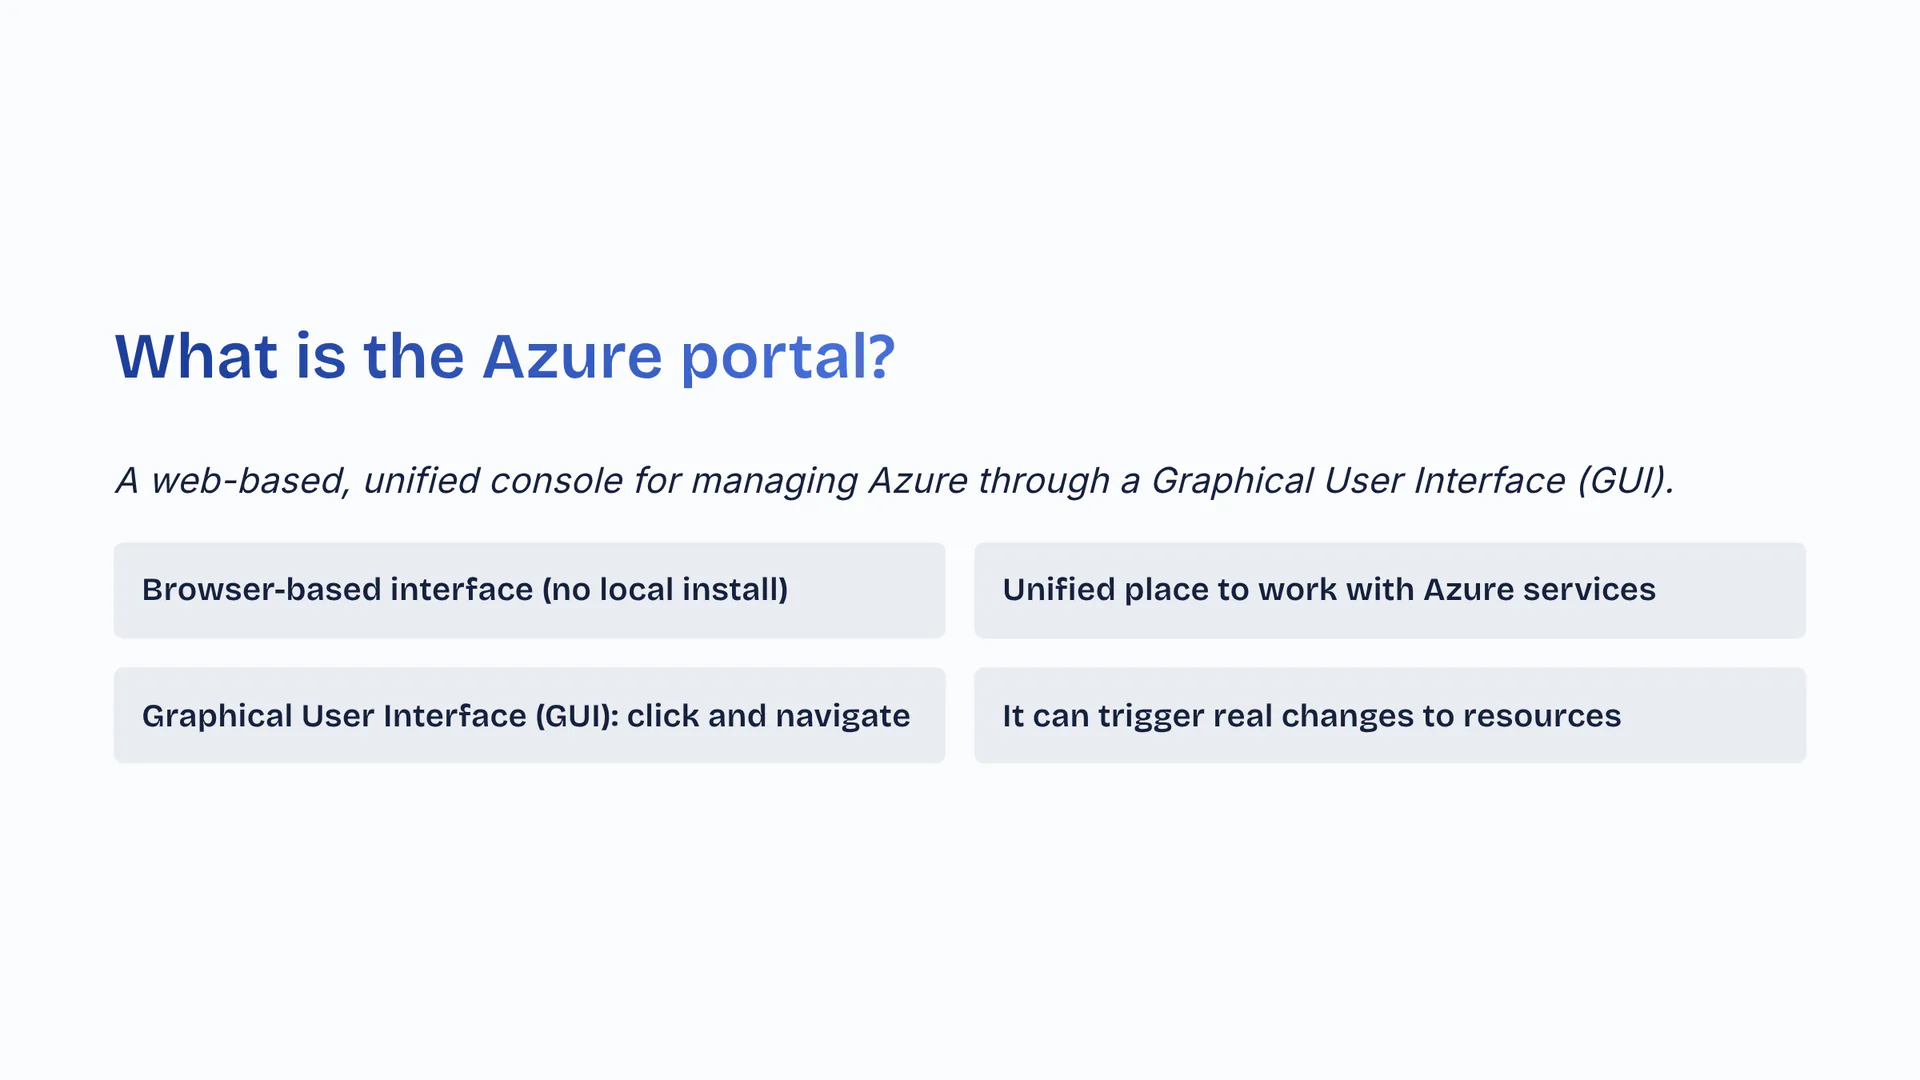The width and height of the screenshot is (1920, 1080).
Task: Click "(no local install)" in the first card
Action: (x=665, y=590)
